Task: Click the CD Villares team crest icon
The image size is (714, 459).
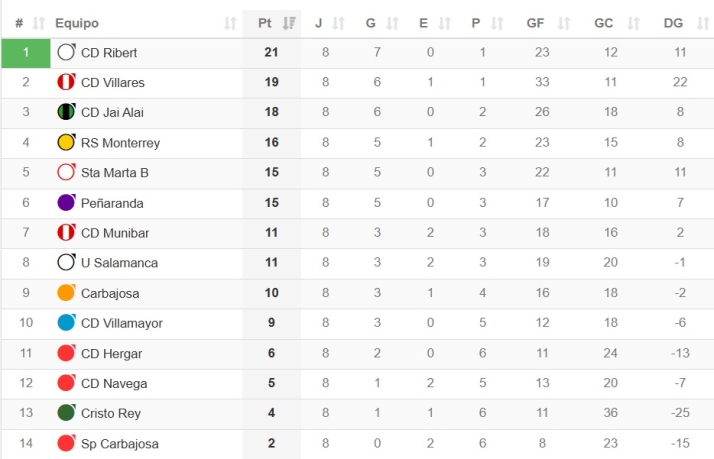Action: pos(66,82)
